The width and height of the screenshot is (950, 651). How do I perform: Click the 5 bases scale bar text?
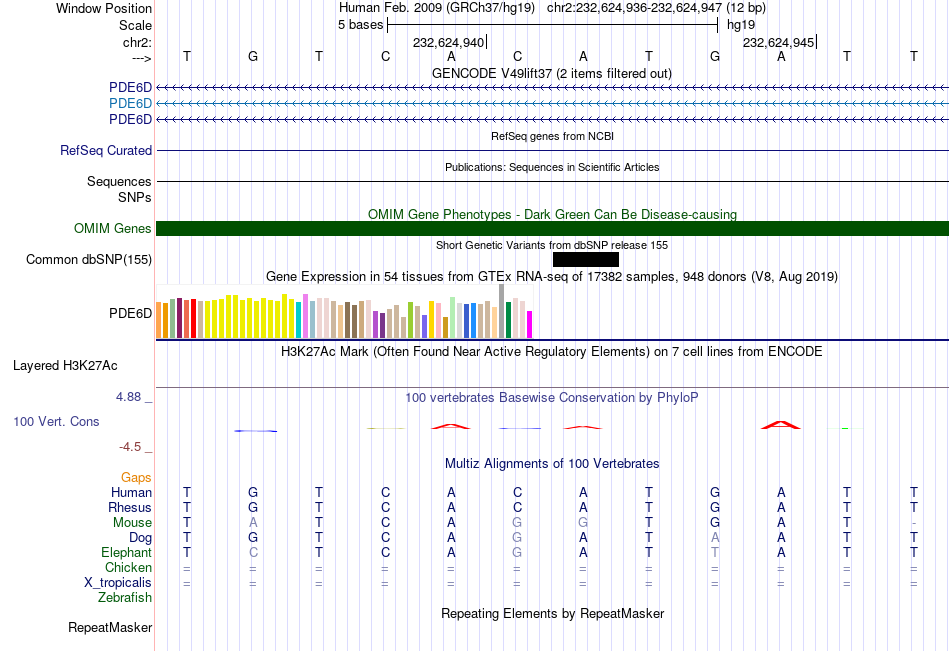[x=360, y=25]
